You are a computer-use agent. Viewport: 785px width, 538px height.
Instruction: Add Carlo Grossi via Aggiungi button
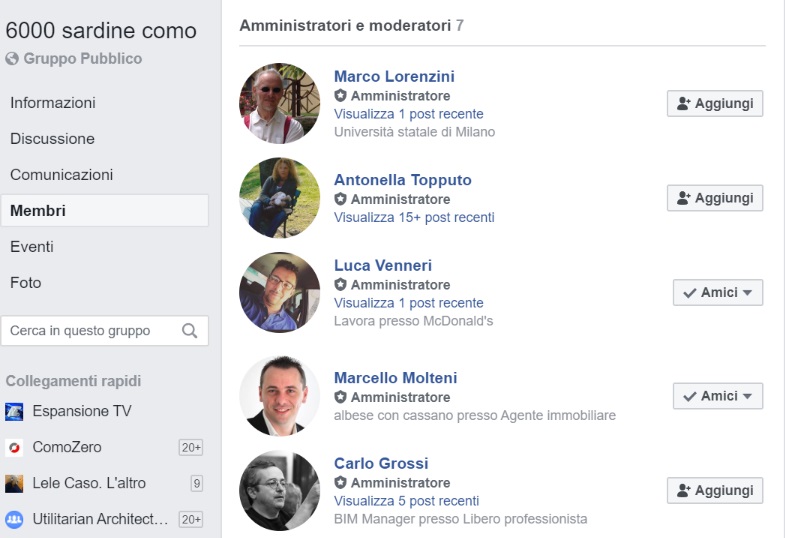point(715,490)
